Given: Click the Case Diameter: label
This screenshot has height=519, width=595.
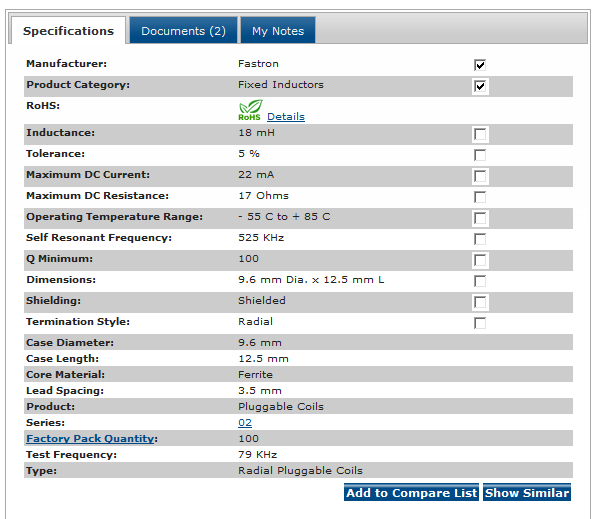Looking at the screenshot, I should [70, 343].
